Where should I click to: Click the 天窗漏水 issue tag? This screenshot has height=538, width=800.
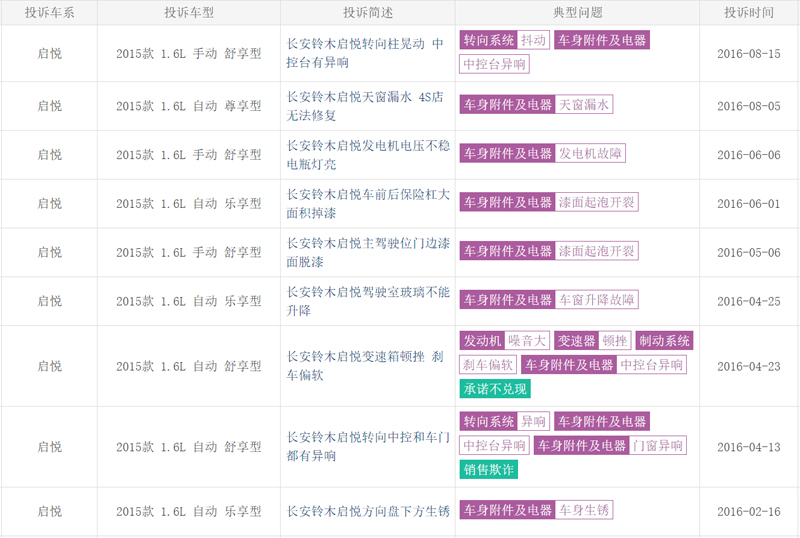(x=584, y=105)
